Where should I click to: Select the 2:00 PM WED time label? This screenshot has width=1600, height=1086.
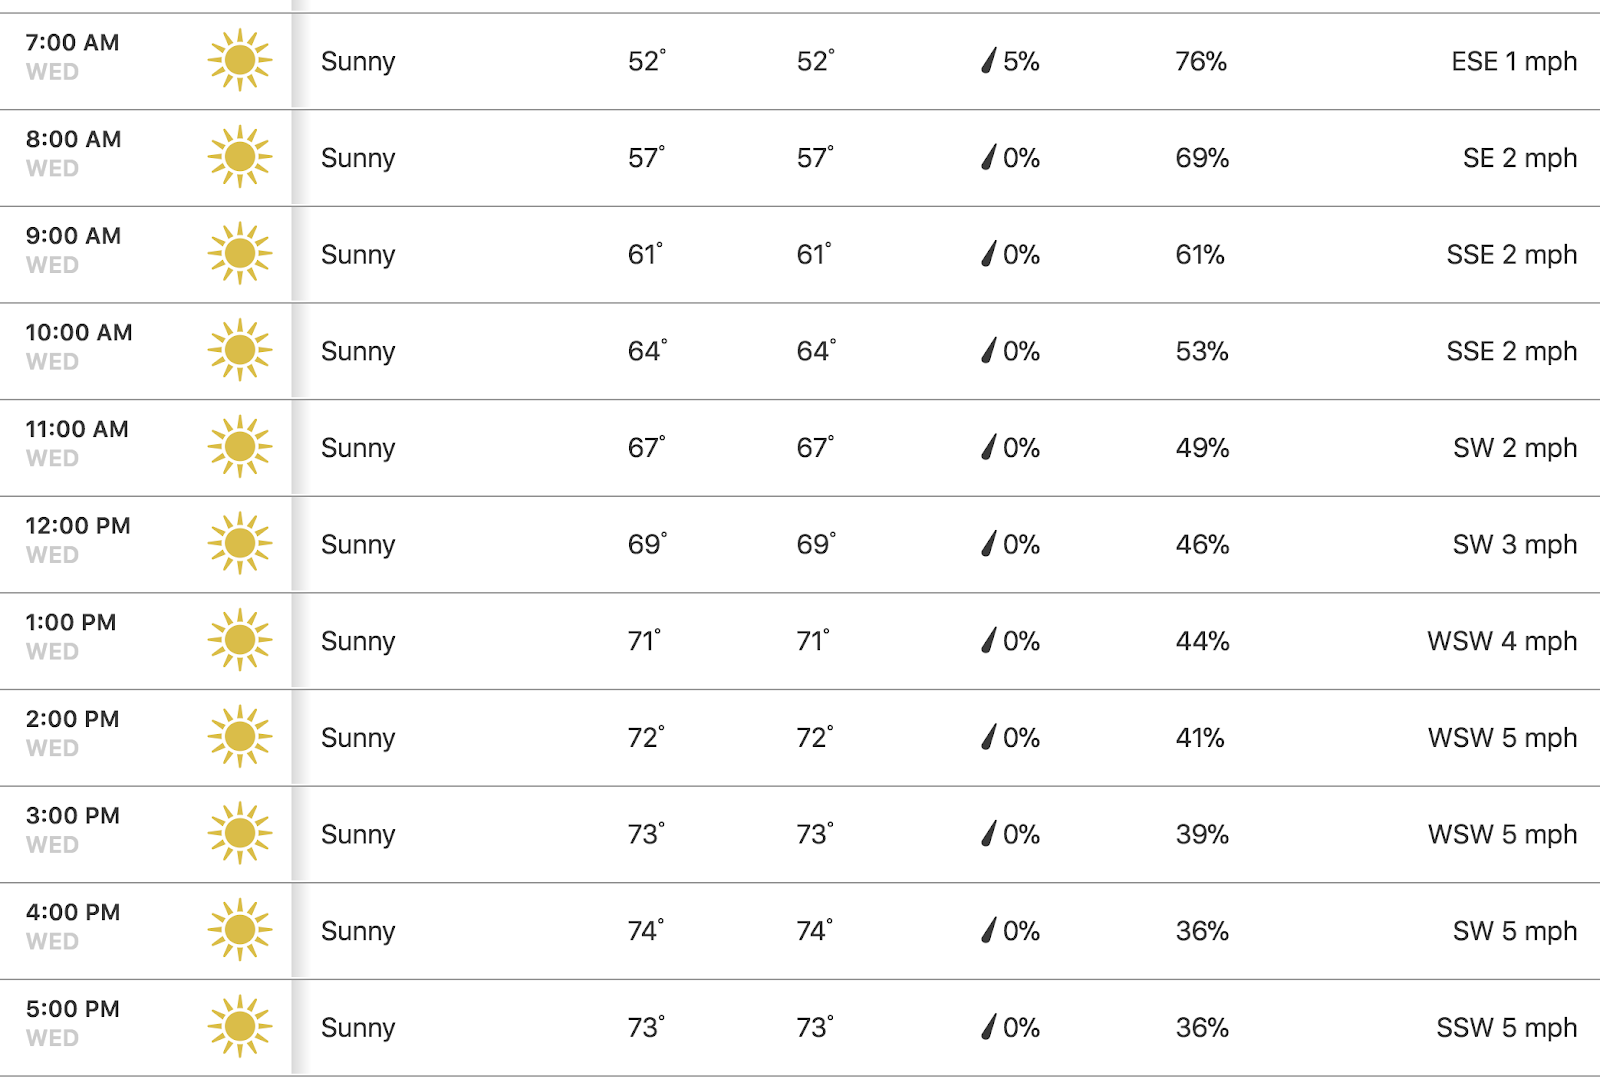[x=72, y=733]
